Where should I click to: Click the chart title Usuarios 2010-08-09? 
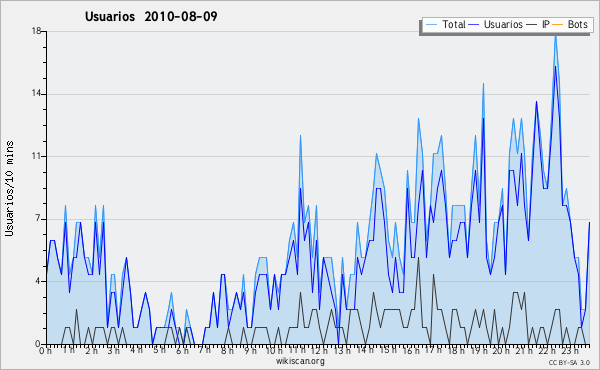(x=151, y=16)
